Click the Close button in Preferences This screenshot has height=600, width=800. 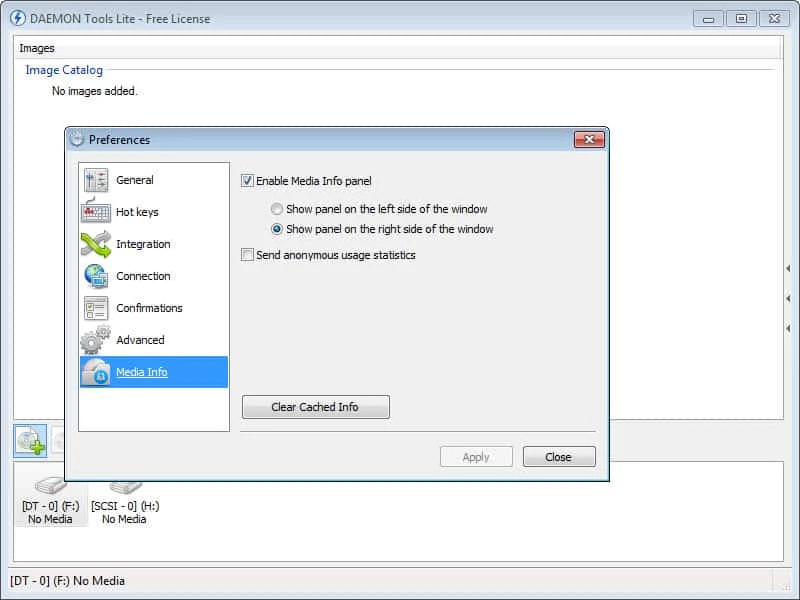(558, 457)
